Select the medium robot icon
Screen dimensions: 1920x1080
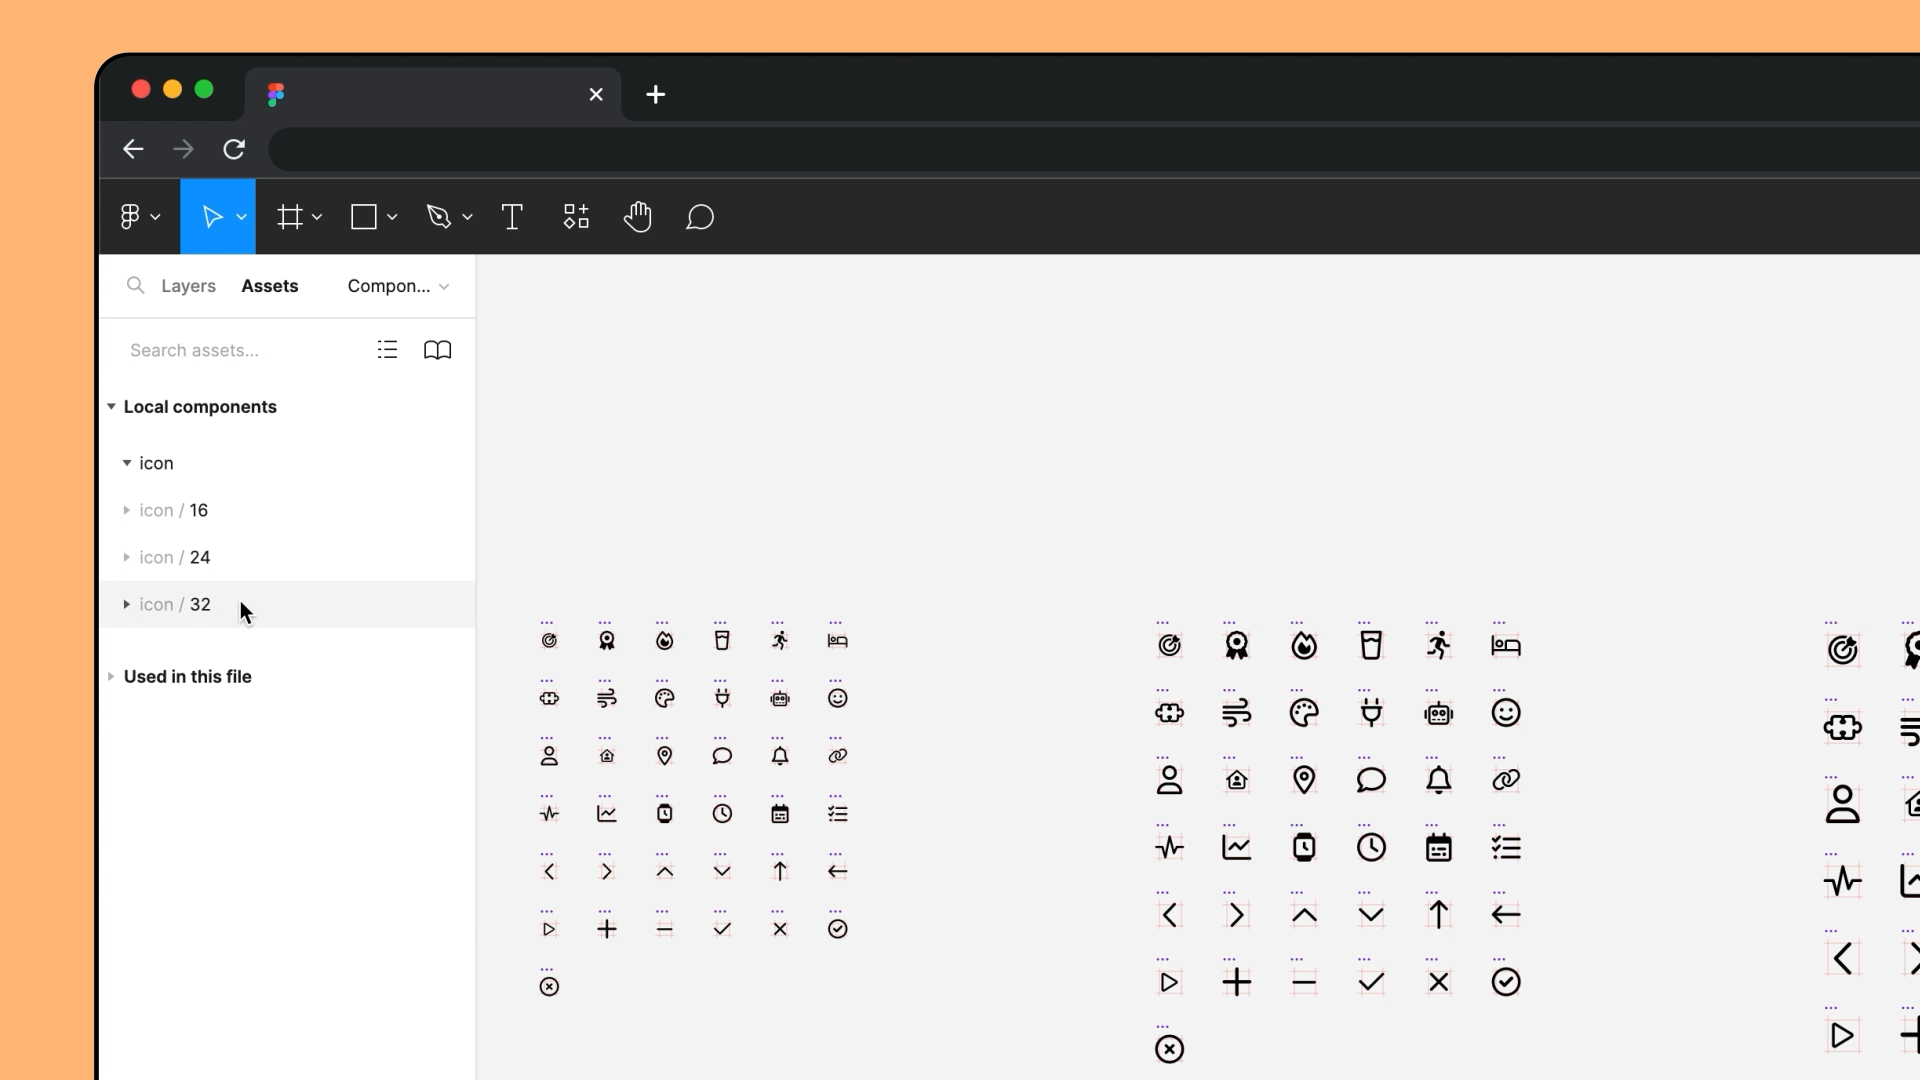tap(1439, 713)
